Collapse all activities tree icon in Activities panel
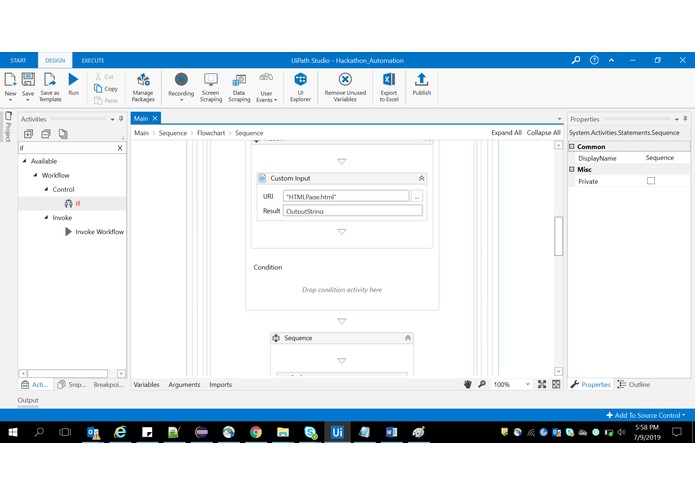Image resolution: width=695 pixels, height=494 pixels. point(46,134)
